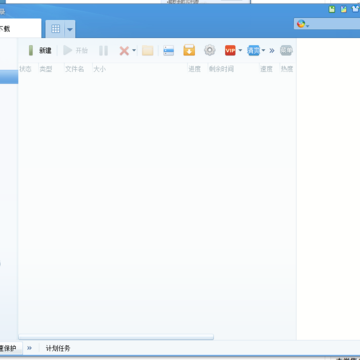The height and width of the screenshot is (360, 360).
Task: Open the 计划任务 scheduled tasks button
Action: [x=58, y=349]
